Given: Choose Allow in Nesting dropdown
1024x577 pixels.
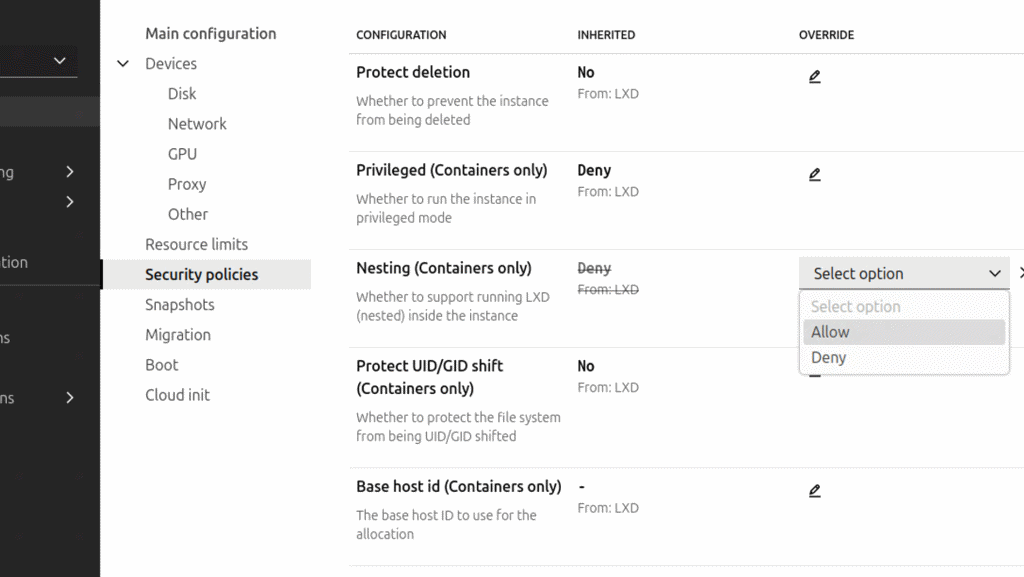Looking at the screenshot, I should (830, 332).
